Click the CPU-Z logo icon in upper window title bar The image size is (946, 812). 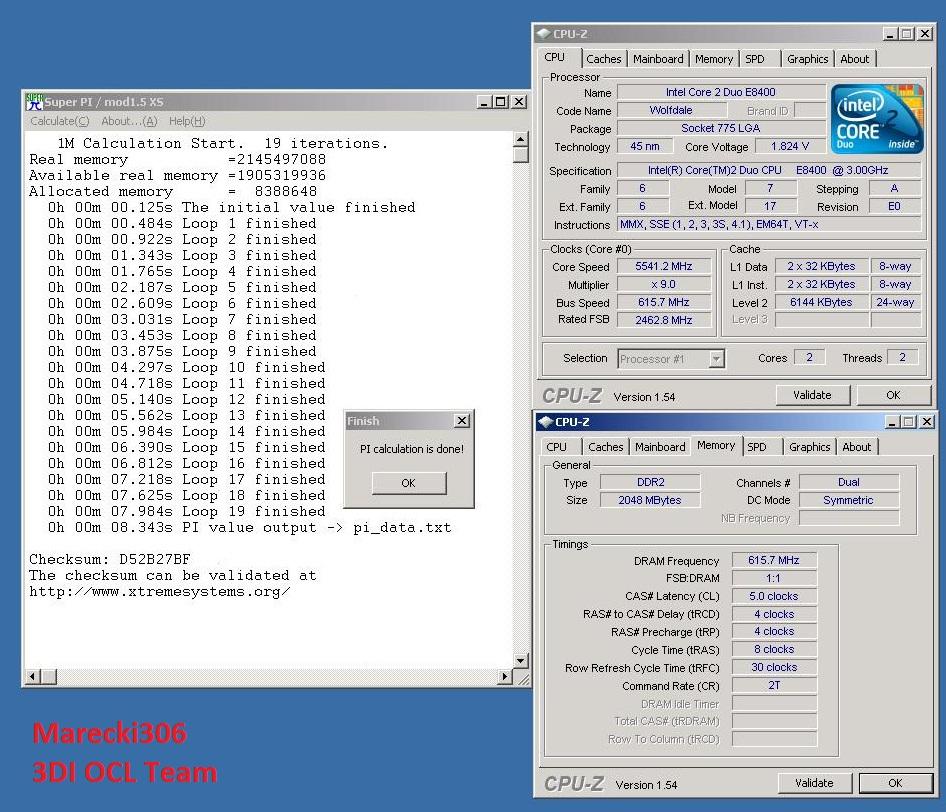pyautogui.click(x=544, y=34)
